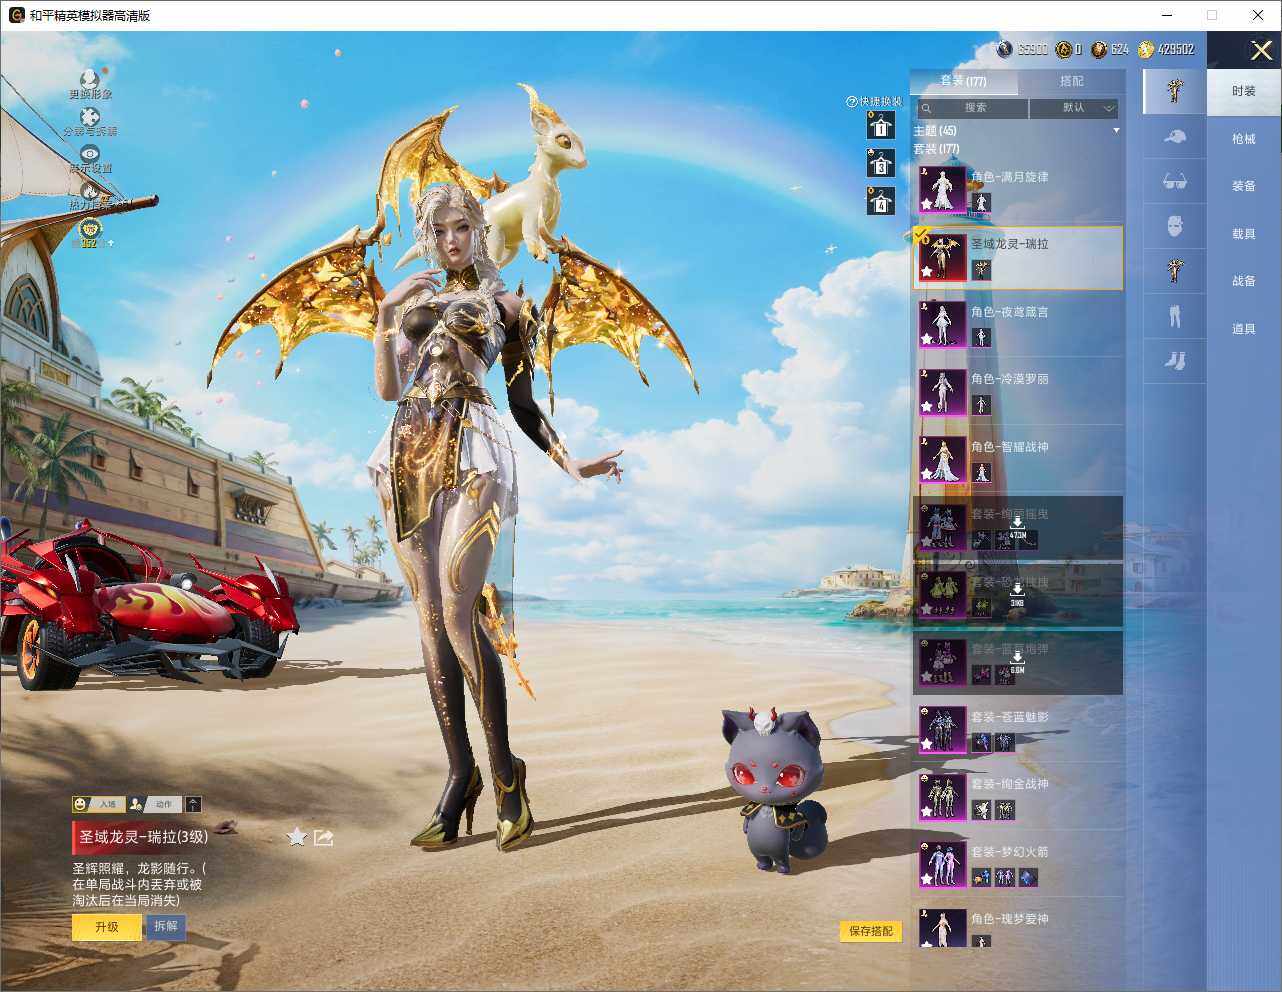Collapse the 主题 (45) section triangle

click(1116, 131)
